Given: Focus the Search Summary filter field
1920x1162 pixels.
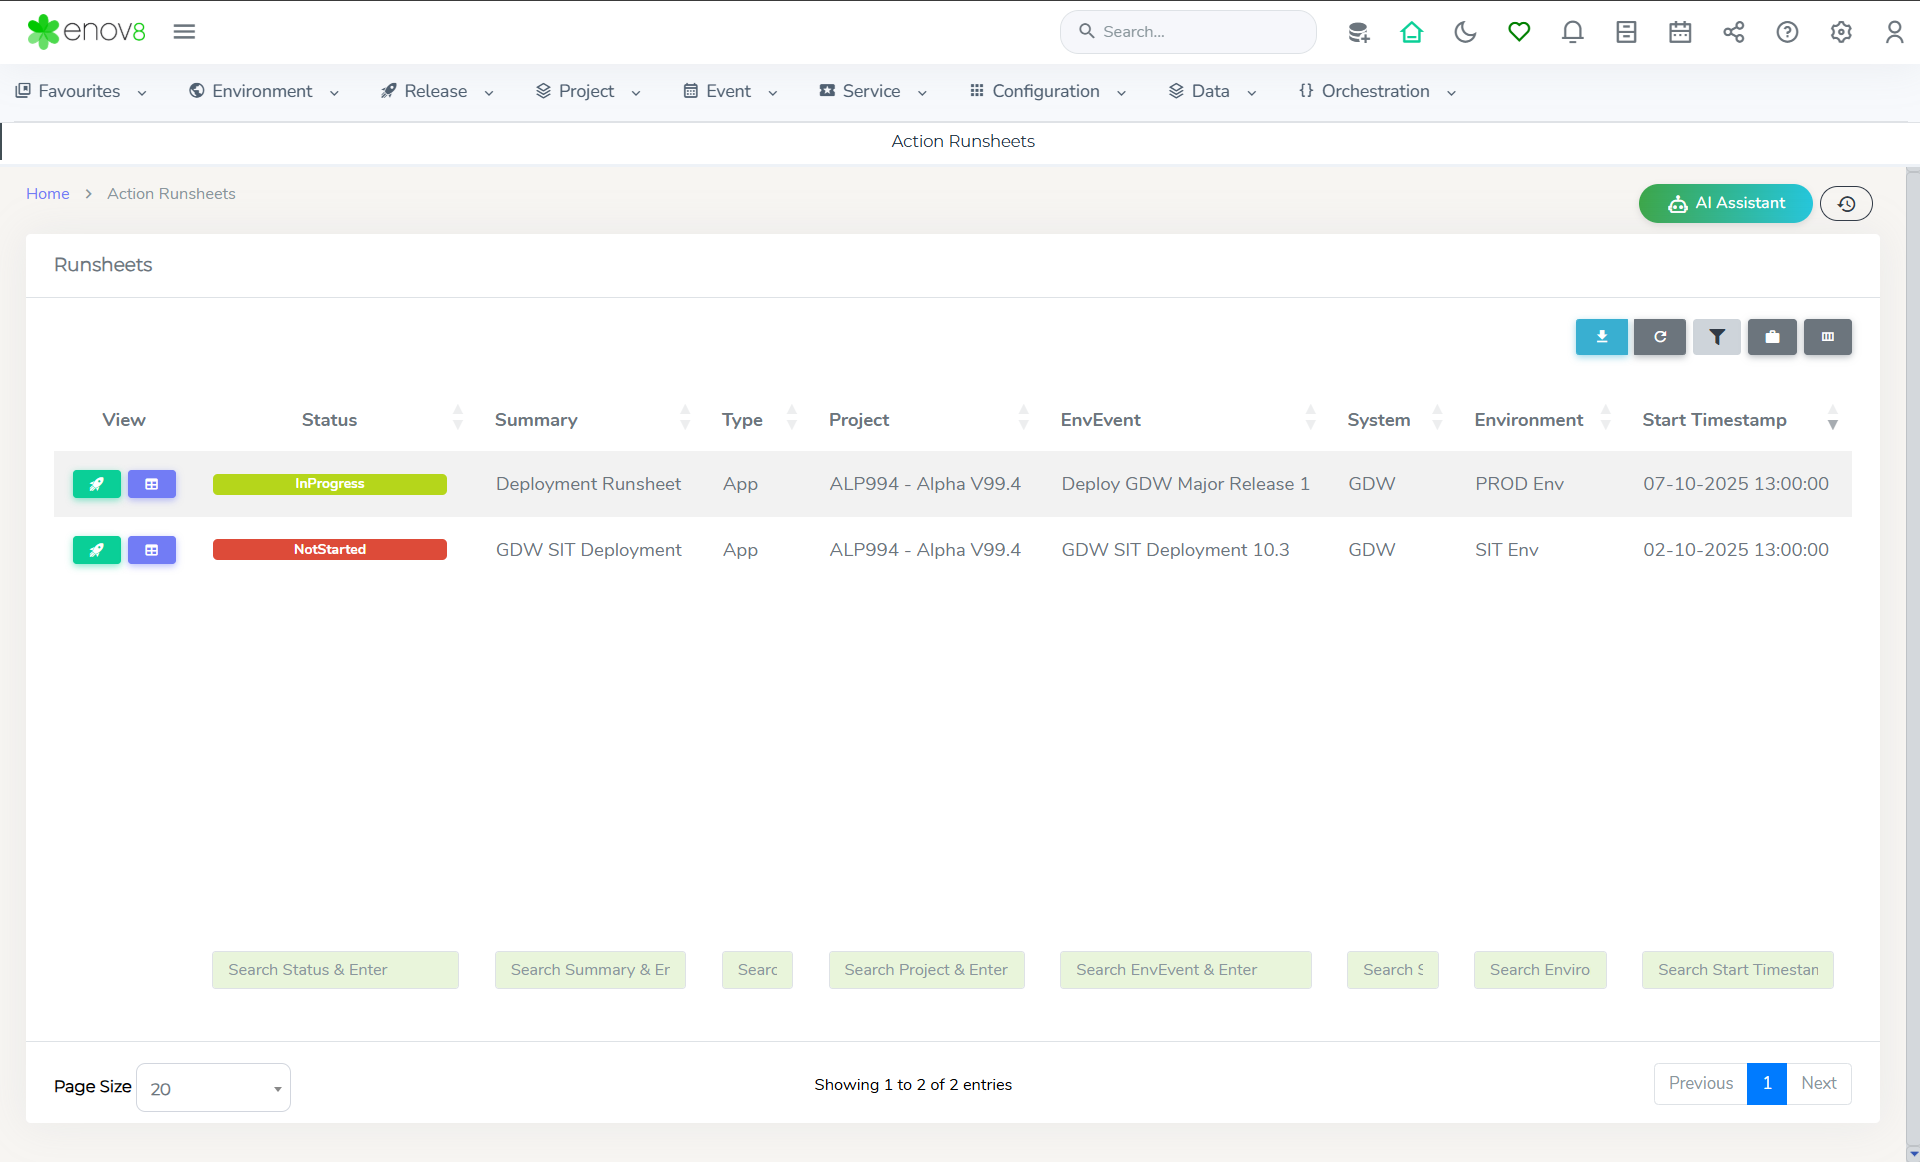Looking at the screenshot, I should coord(590,970).
